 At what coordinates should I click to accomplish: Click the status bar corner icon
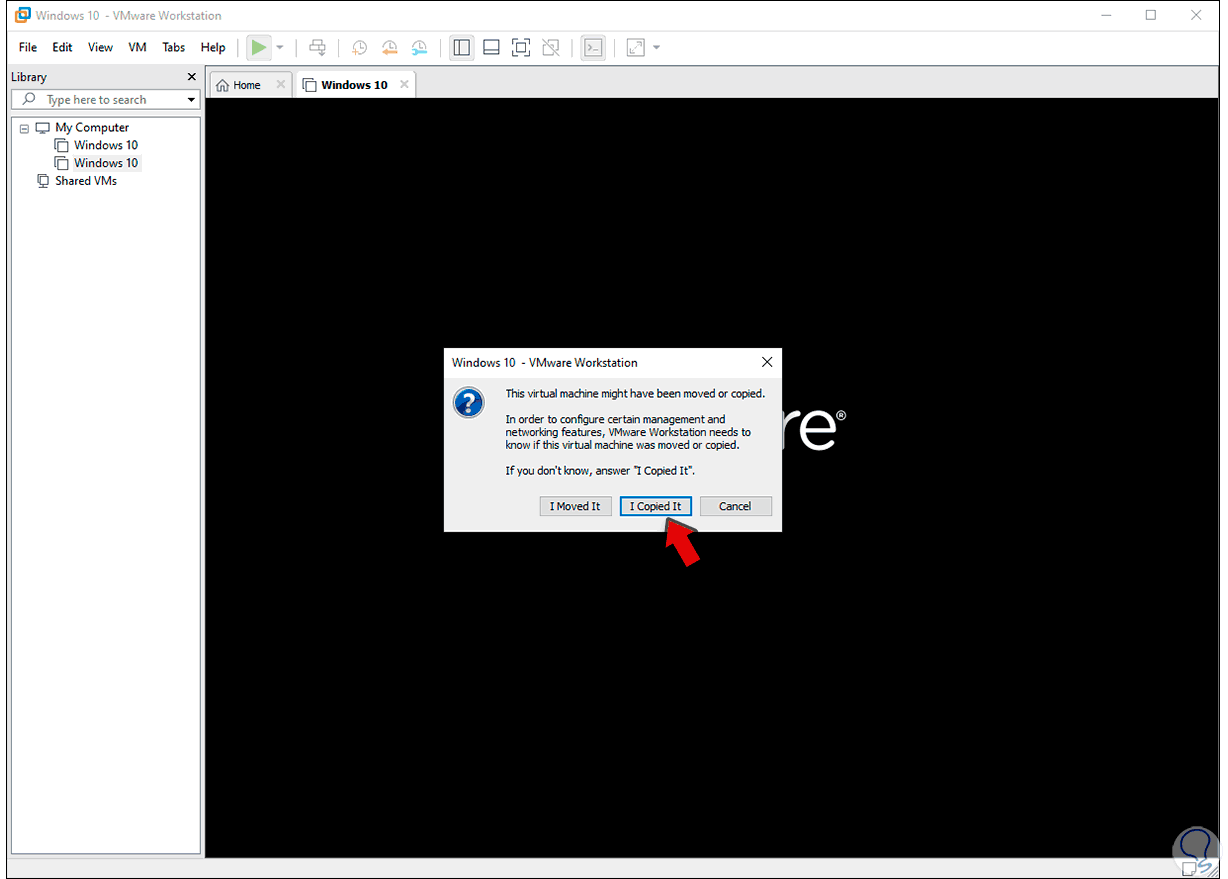[x=1191, y=870]
